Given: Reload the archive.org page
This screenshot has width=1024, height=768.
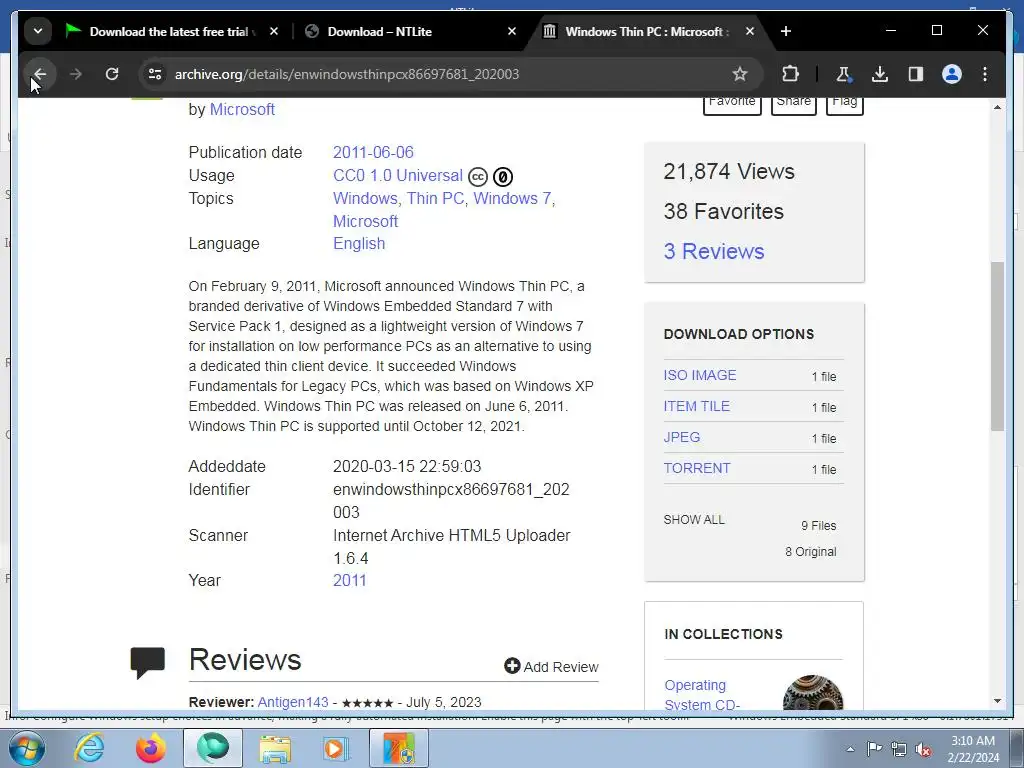Looking at the screenshot, I should [112, 74].
